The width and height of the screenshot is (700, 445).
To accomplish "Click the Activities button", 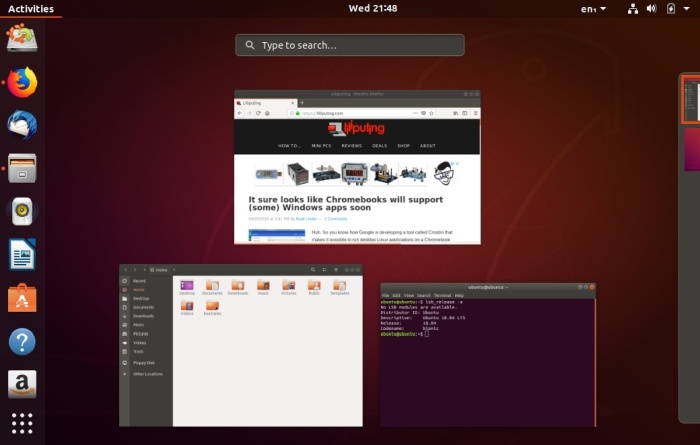I will [x=31, y=8].
